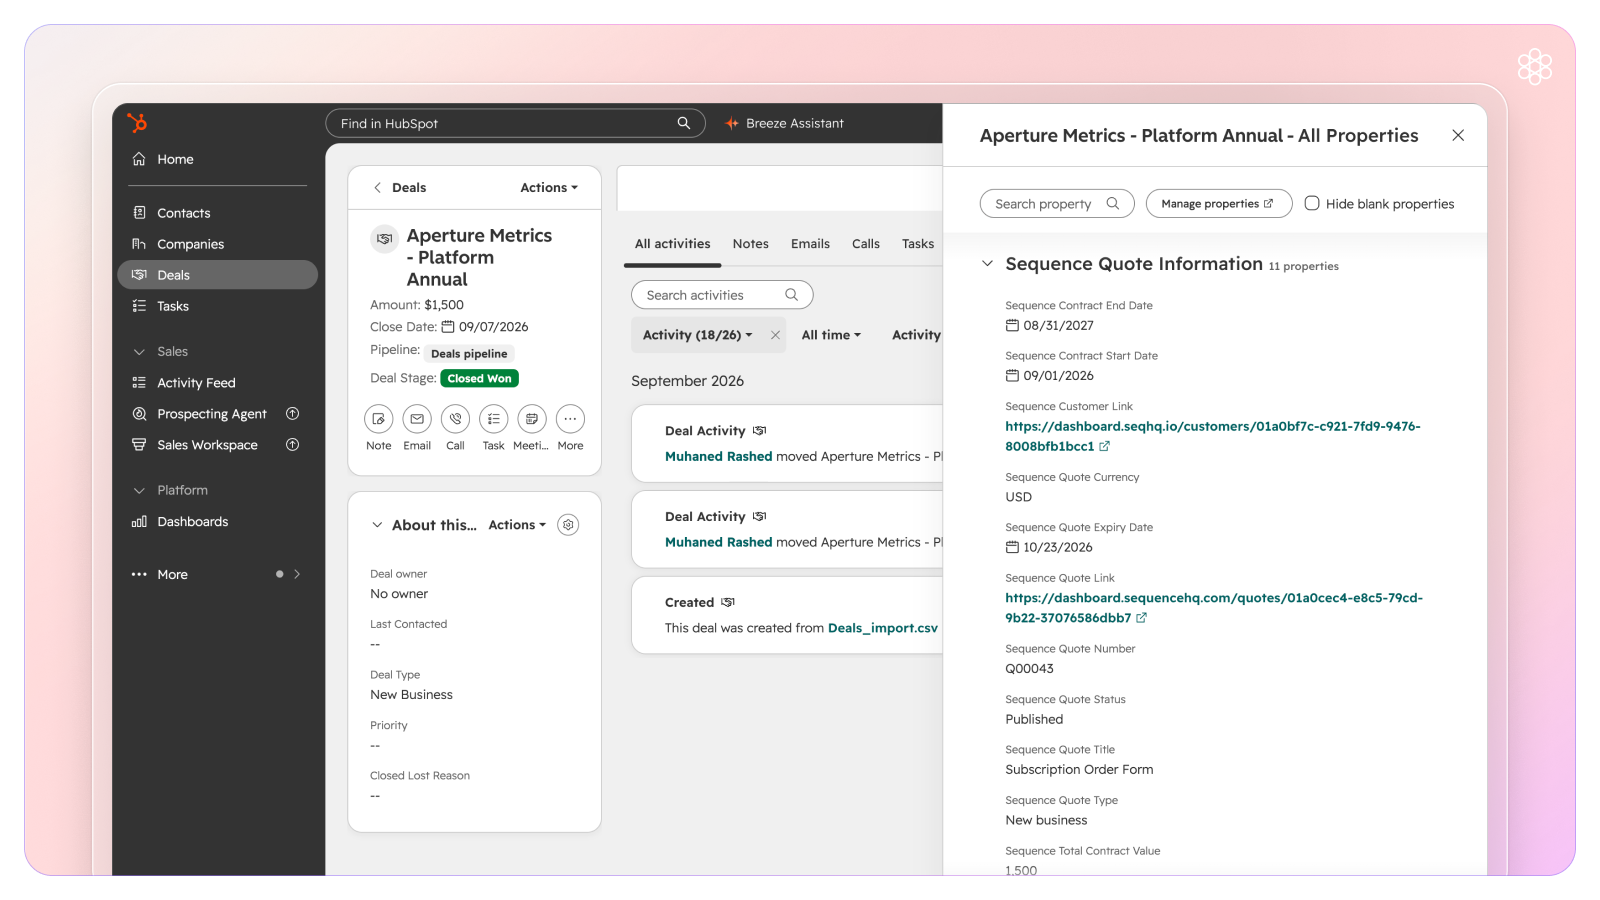The image size is (1600, 900).
Task: Click the Manage properties button
Action: click(1219, 203)
